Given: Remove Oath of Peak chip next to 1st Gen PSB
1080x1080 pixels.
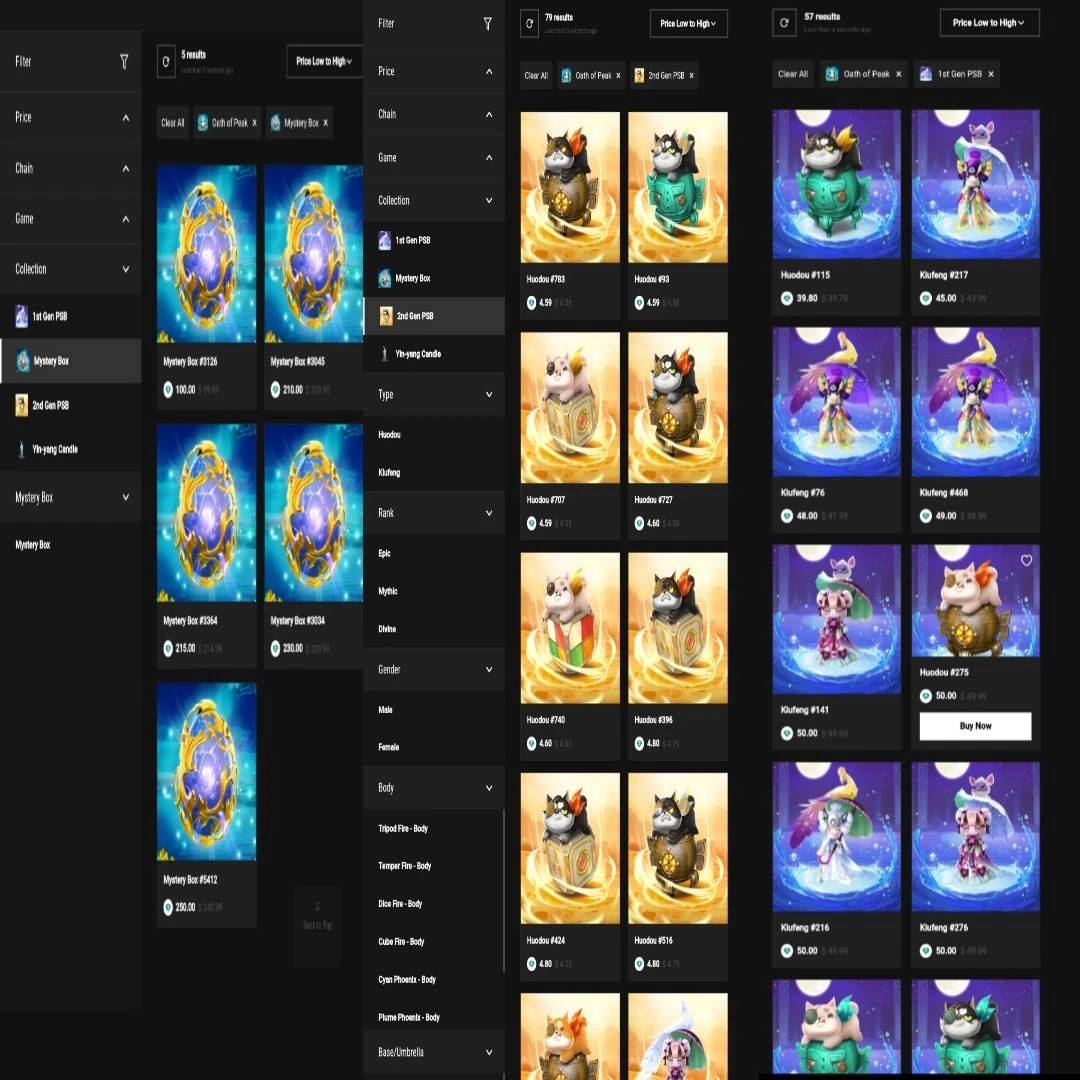Looking at the screenshot, I should [899, 74].
